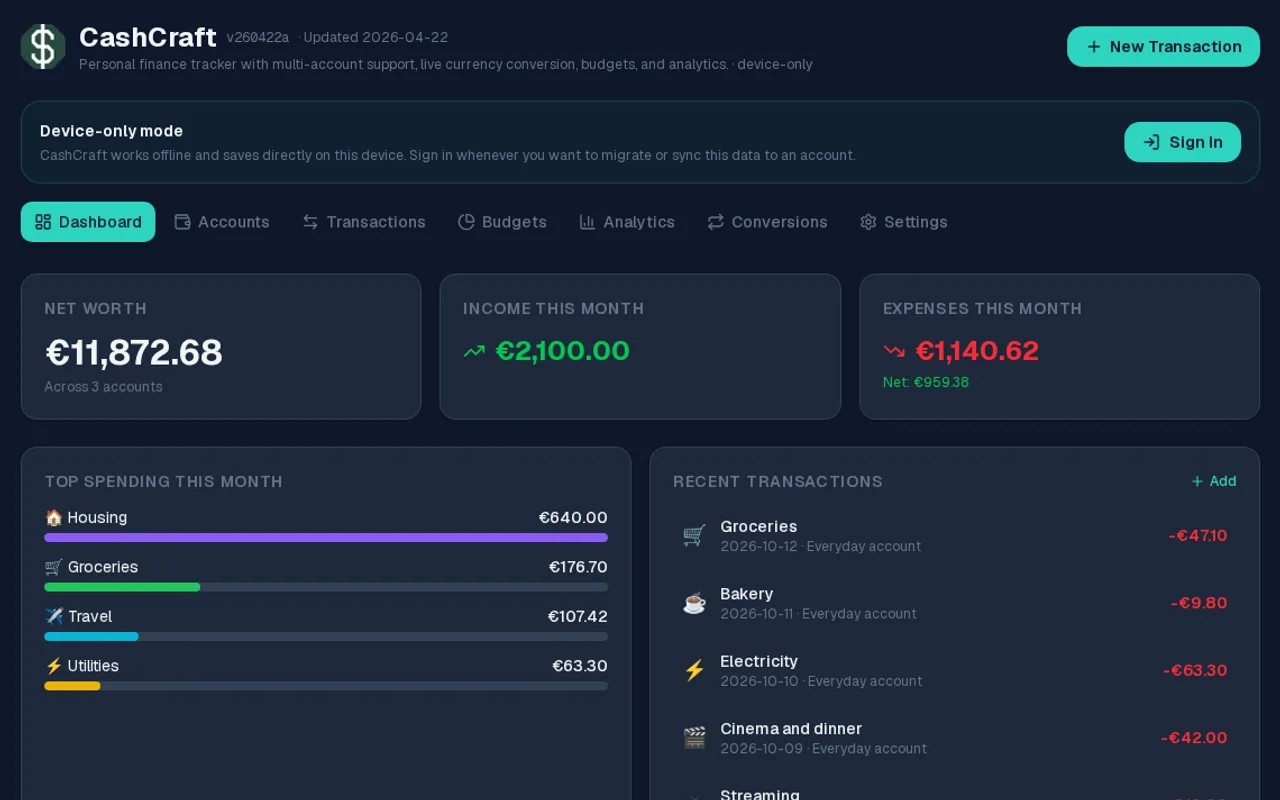1280x800 pixels.
Task: Click the clapperboard icon beside Cinema and dinner
Action: click(x=694, y=738)
